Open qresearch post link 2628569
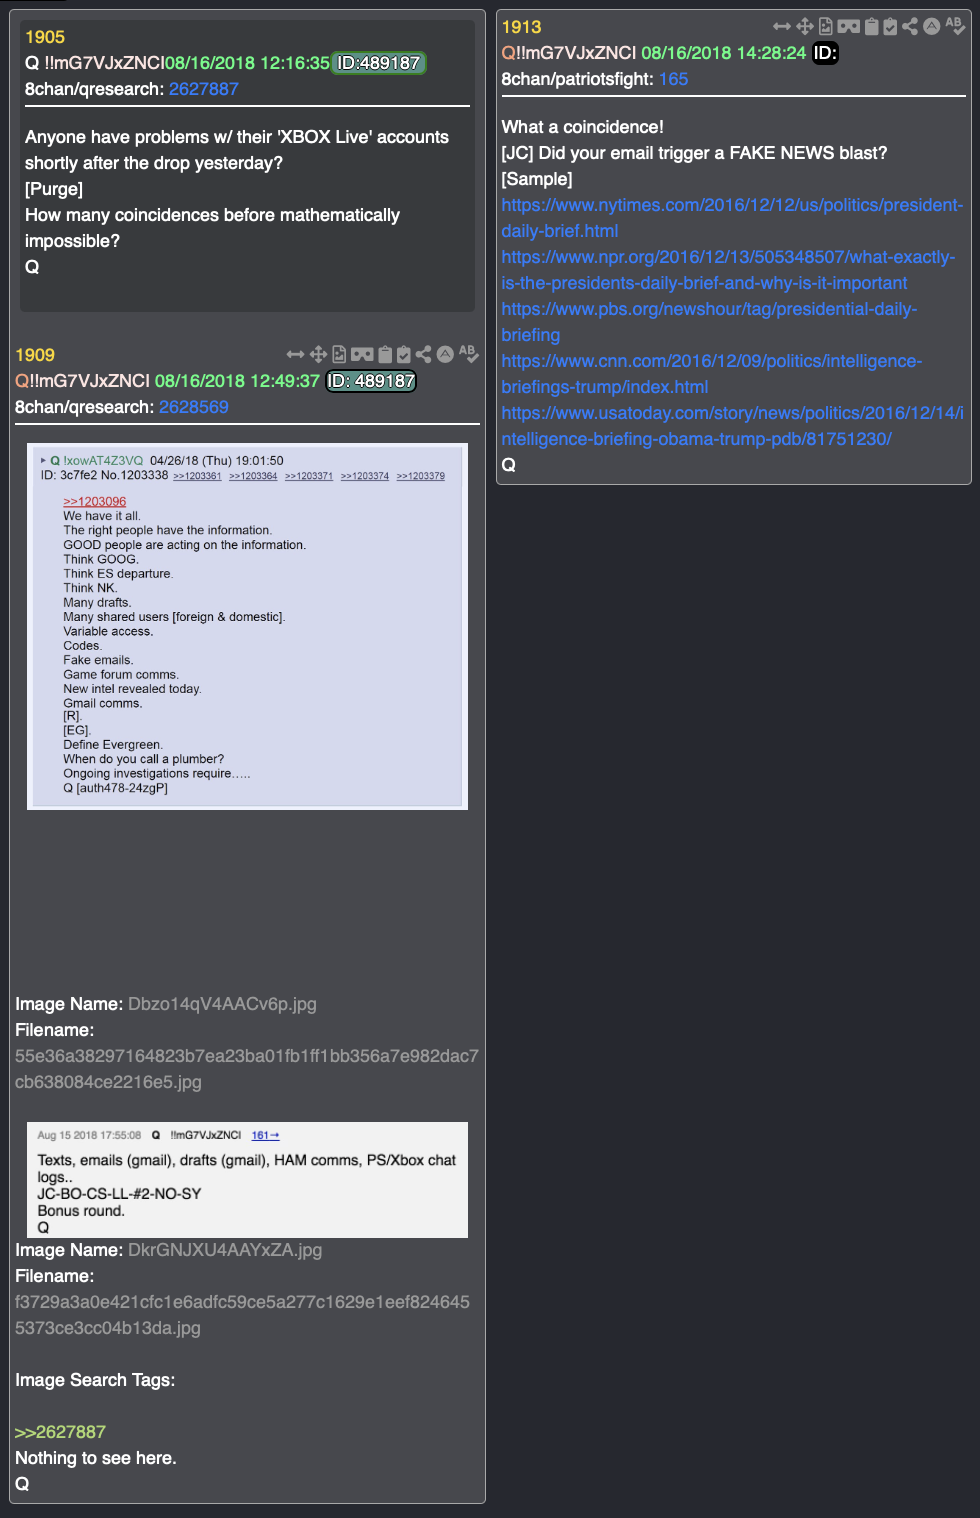 [194, 407]
